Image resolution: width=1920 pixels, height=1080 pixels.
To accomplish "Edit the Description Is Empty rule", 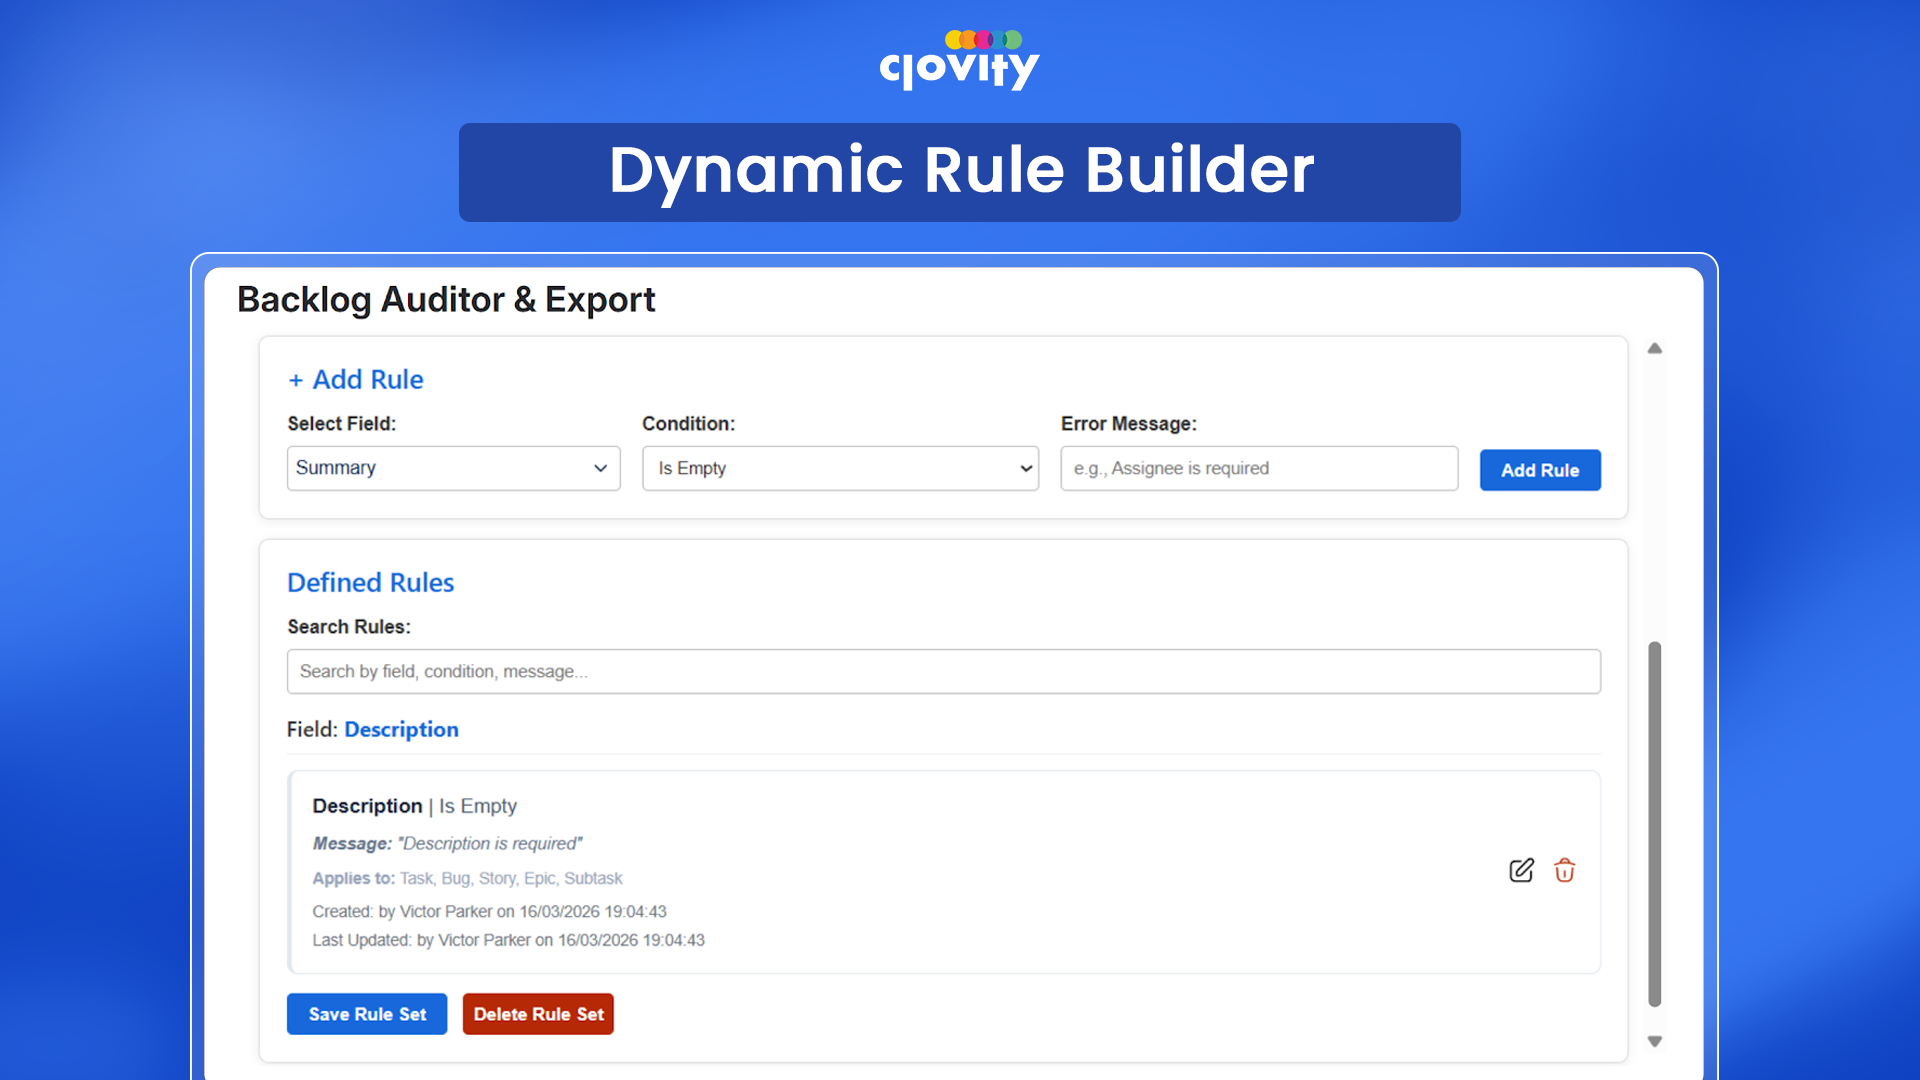I will tap(1521, 870).
